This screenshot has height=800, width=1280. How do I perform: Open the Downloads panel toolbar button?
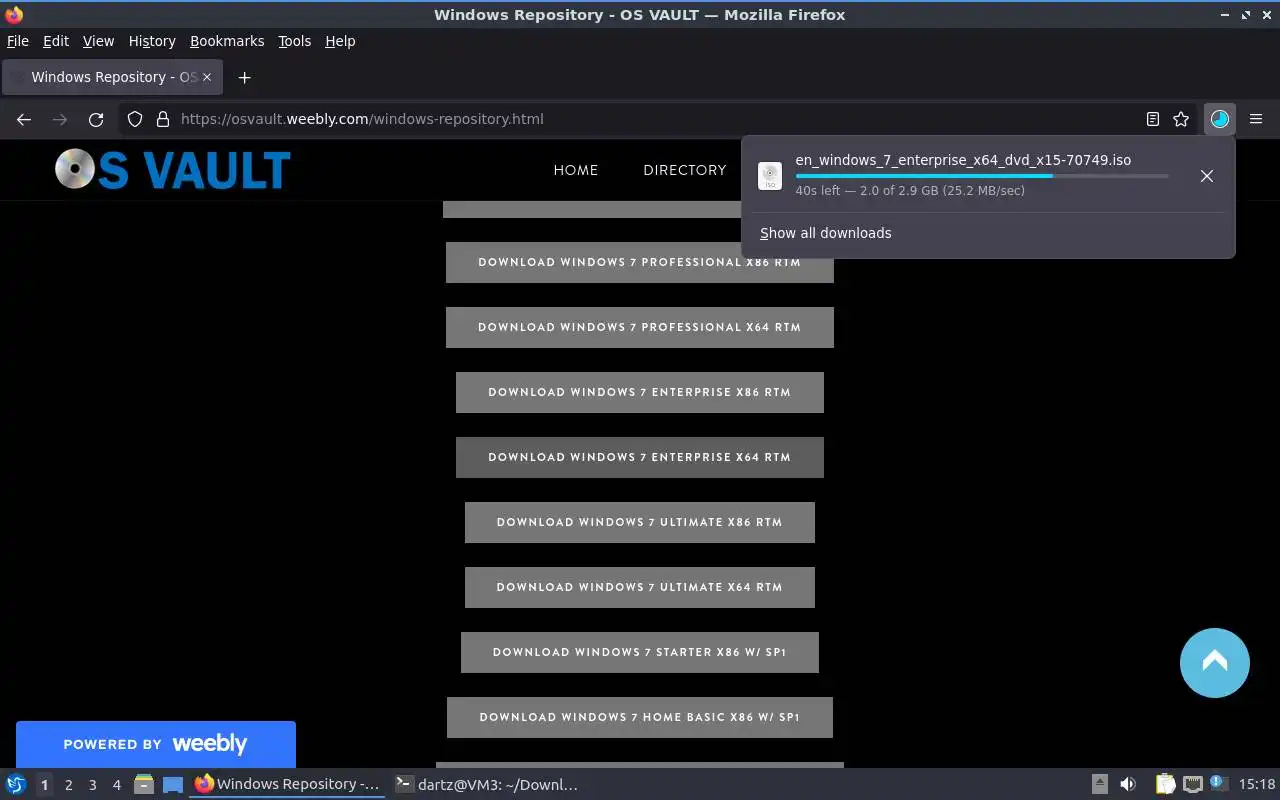(x=1219, y=119)
